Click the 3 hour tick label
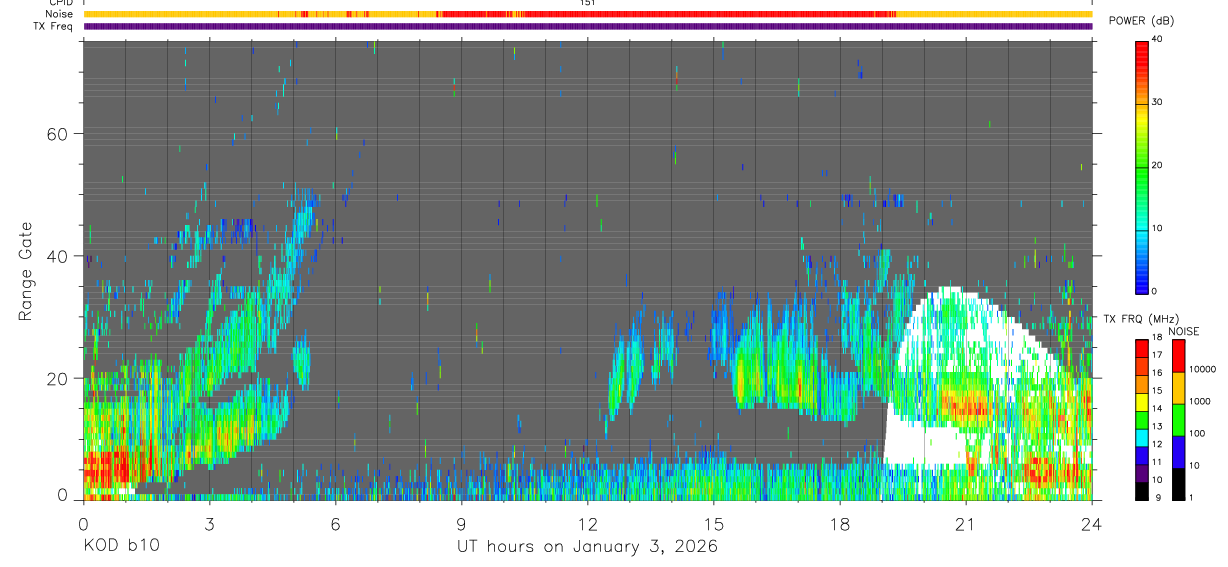The image size is (1228, 567). pyautogui.click(x=210, y=524)
